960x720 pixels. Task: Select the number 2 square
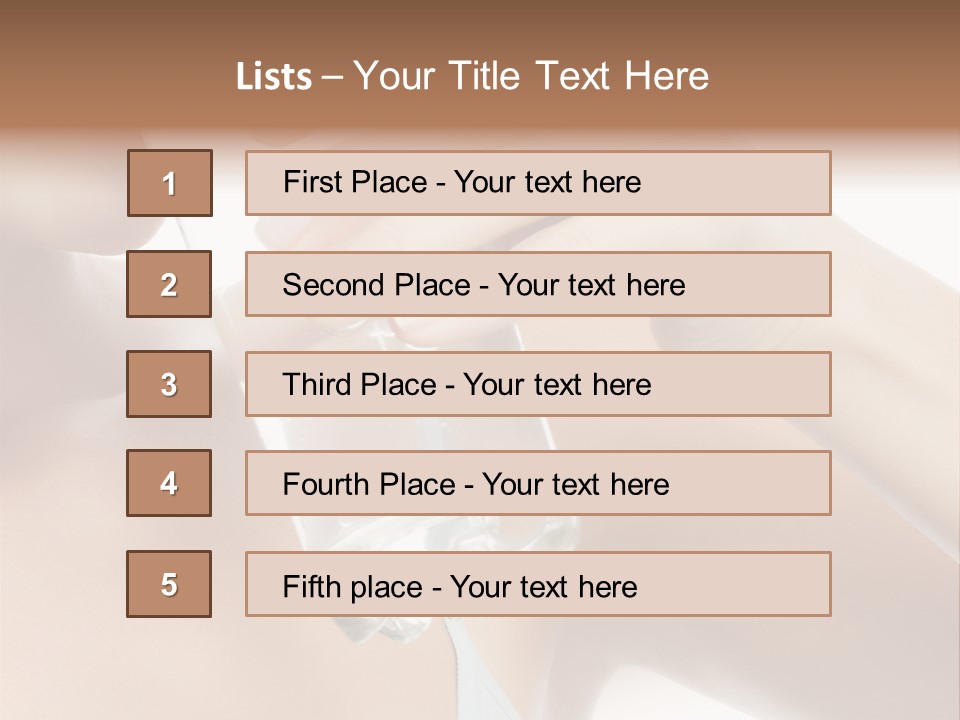tap(169, 284)
